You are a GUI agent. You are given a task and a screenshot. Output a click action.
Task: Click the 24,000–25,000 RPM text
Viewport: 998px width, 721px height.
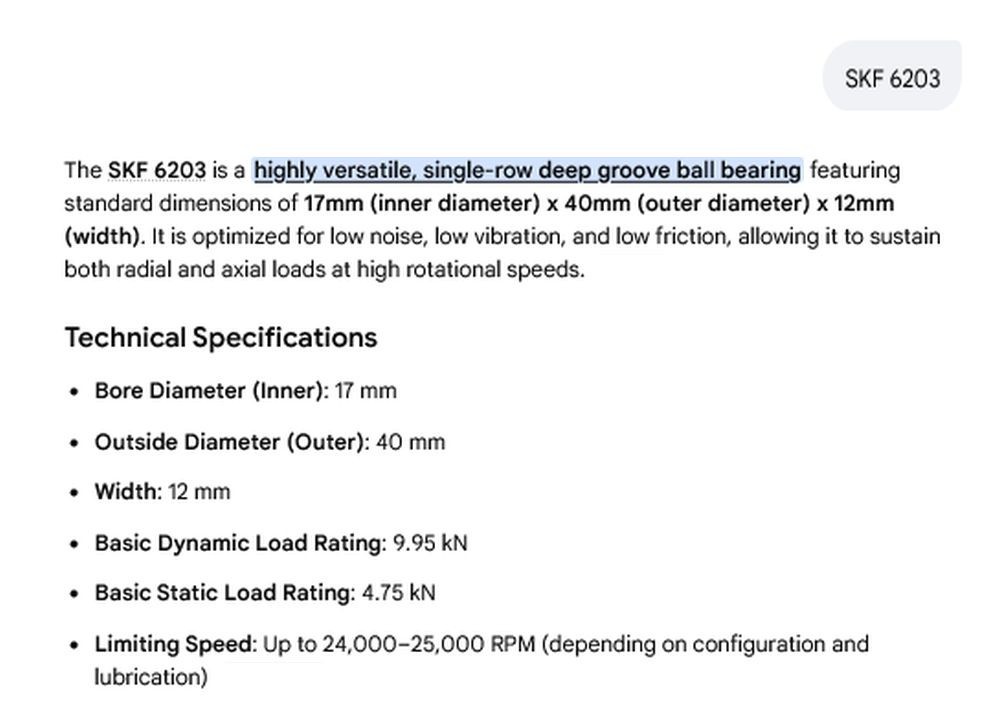click(429, 644)
